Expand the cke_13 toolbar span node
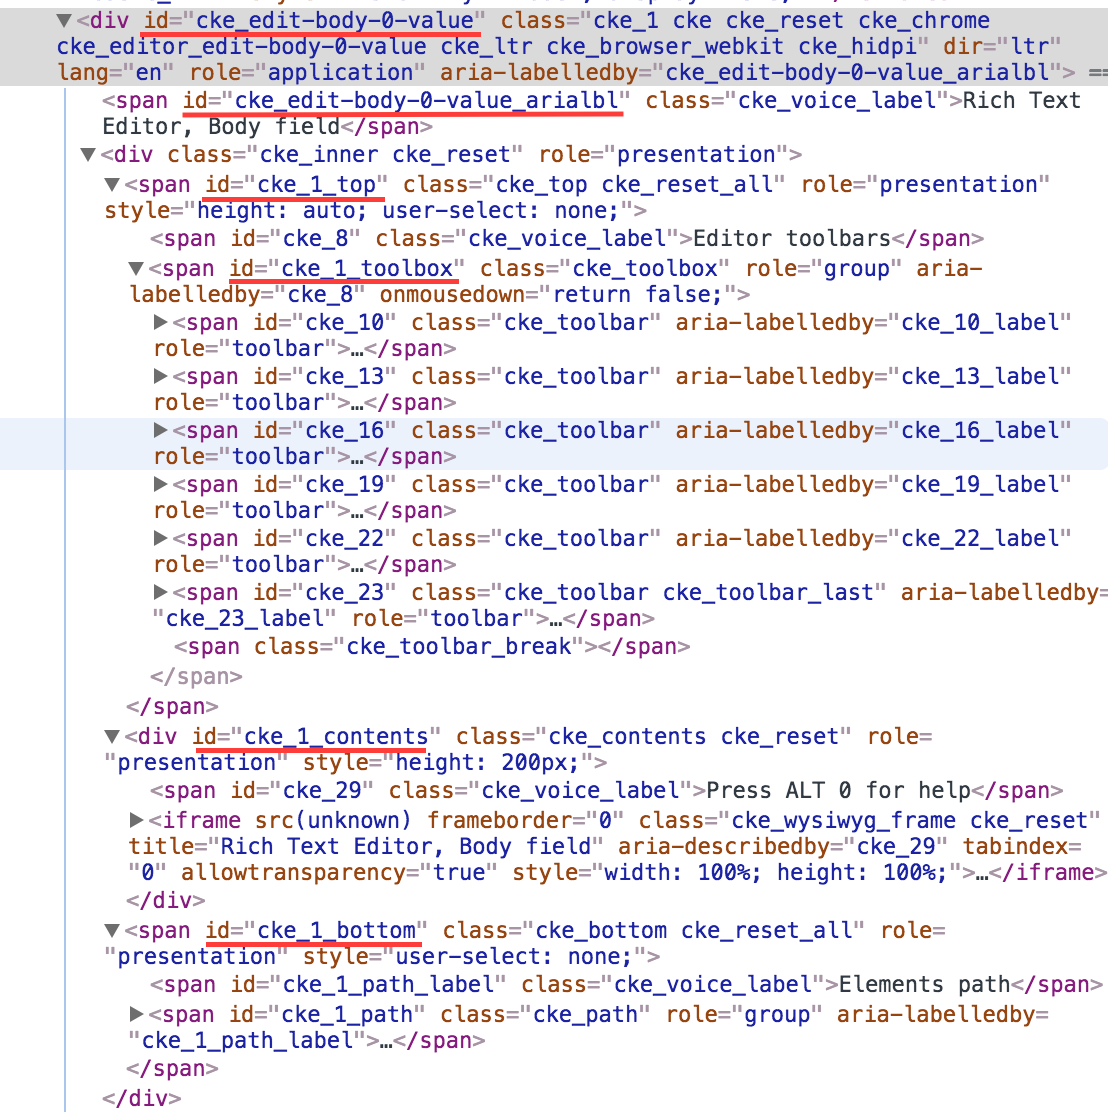 (160, 376)
